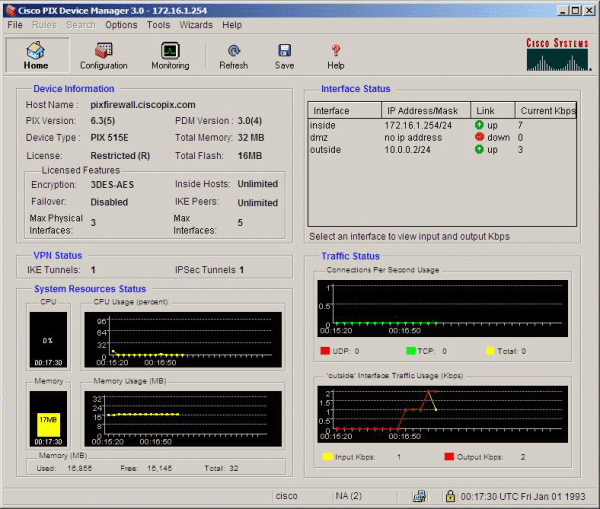
Task: Open the Options menu
Action: [121, 24]
